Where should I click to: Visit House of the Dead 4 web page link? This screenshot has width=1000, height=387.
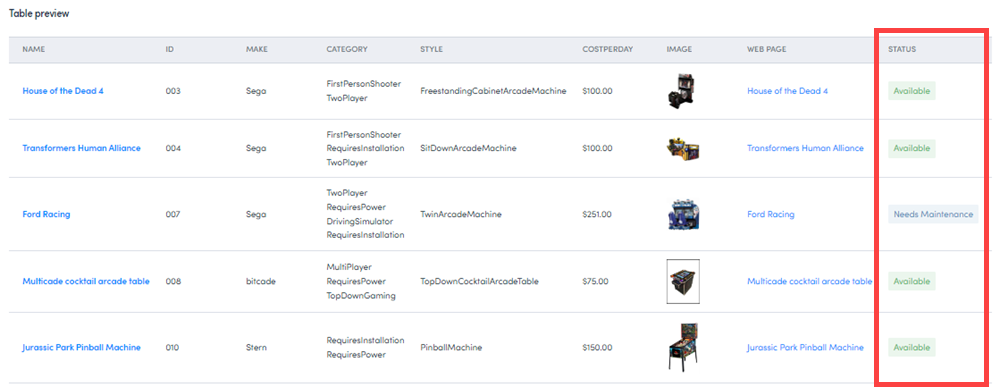click(787, 91)
